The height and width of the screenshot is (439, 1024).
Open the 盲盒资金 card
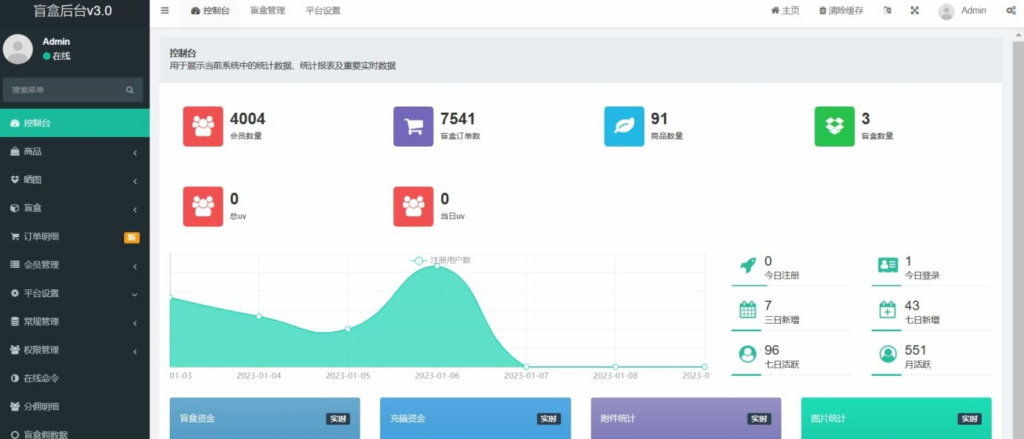[264, 418]
